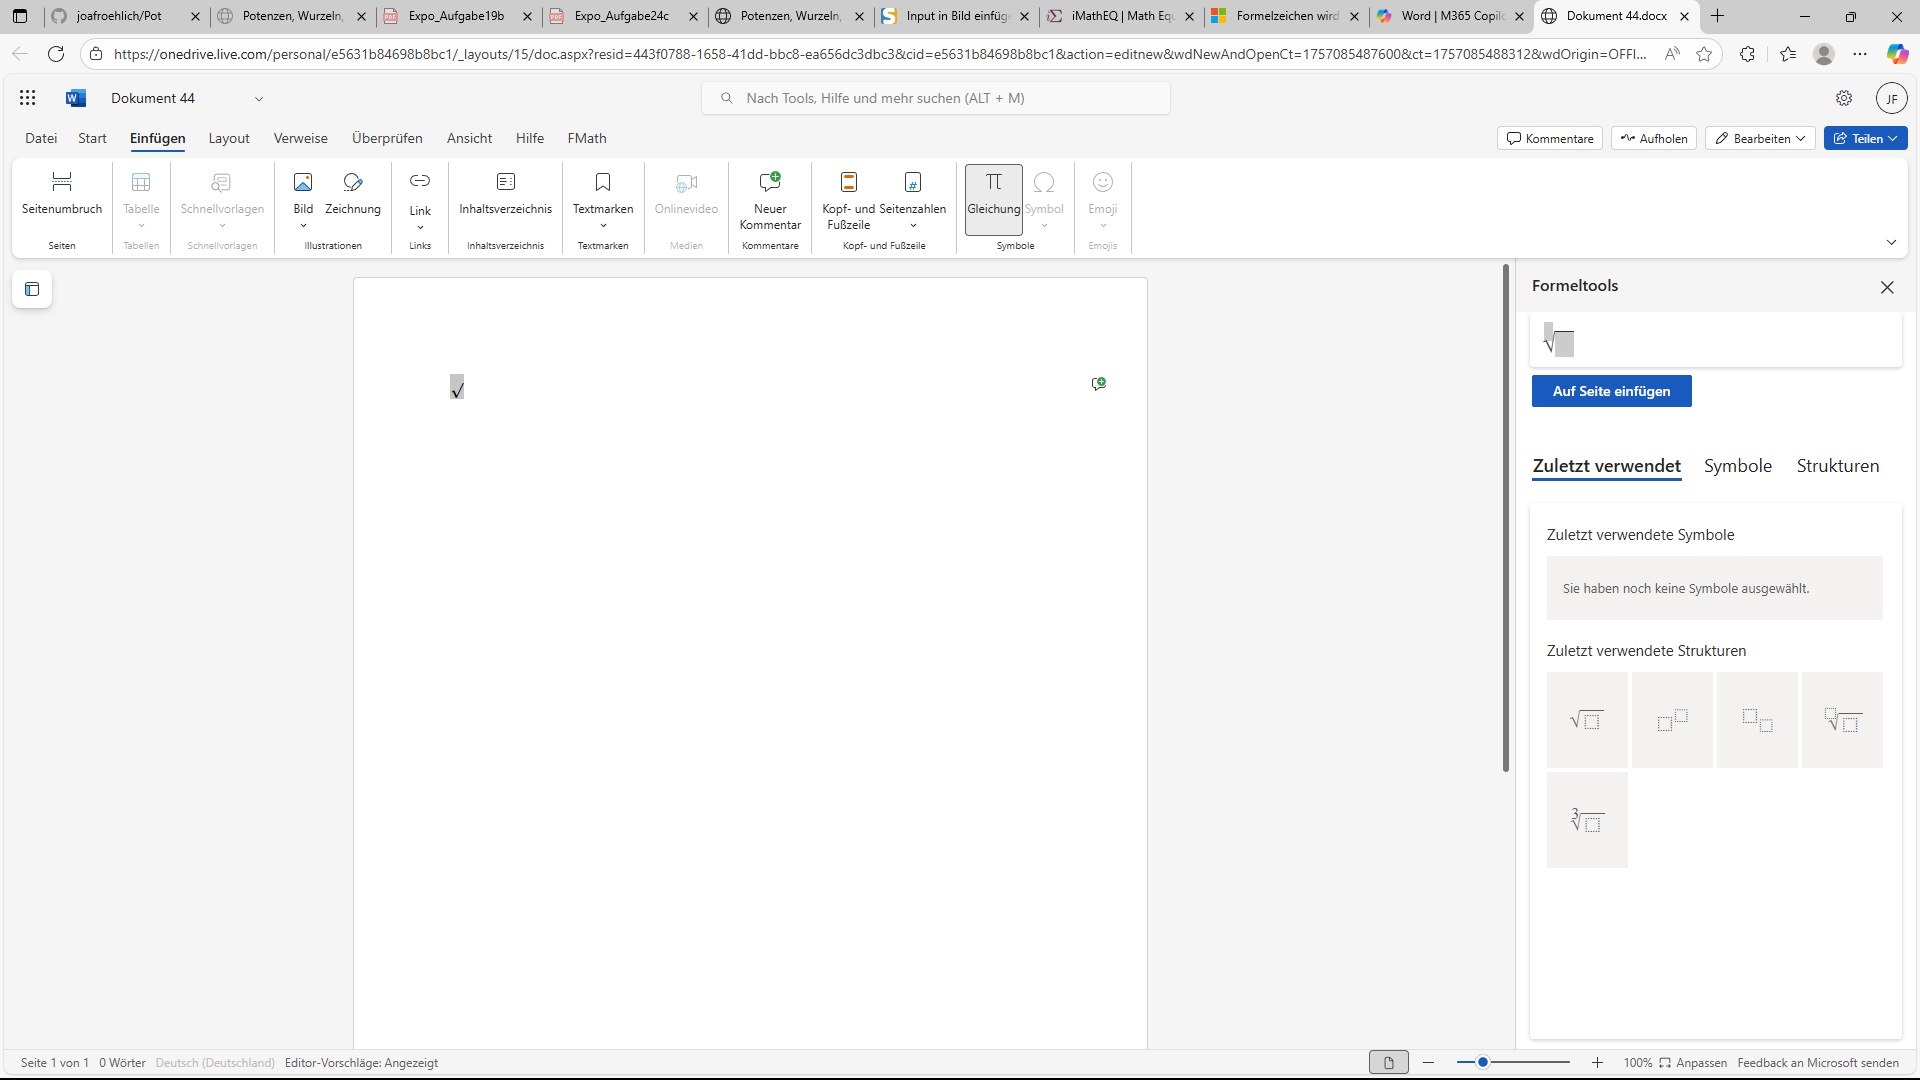
Task: Open the Datei menu tab
Action: coord(41,138)
